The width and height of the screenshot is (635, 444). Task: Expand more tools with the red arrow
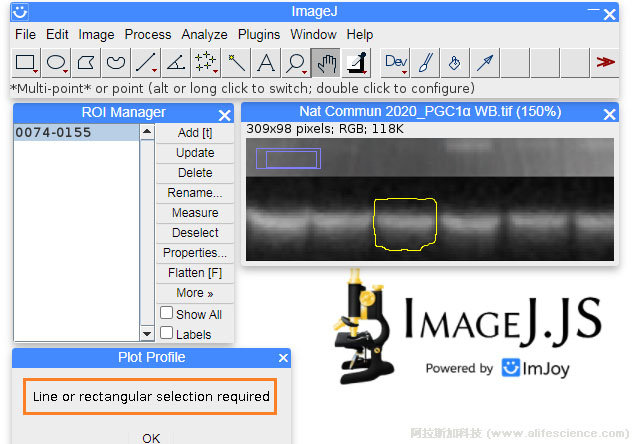point(605,63)
